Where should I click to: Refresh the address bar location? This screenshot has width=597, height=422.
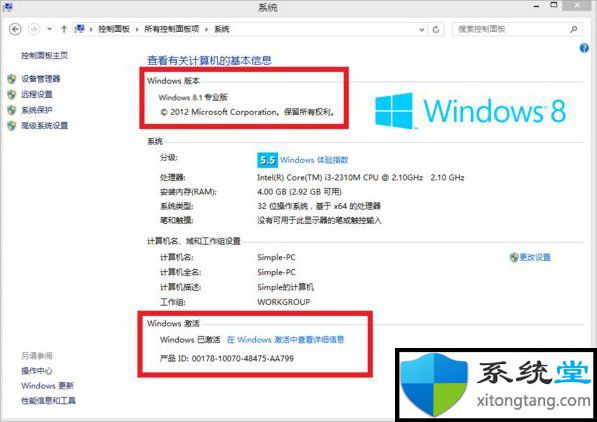click(436, 29)
